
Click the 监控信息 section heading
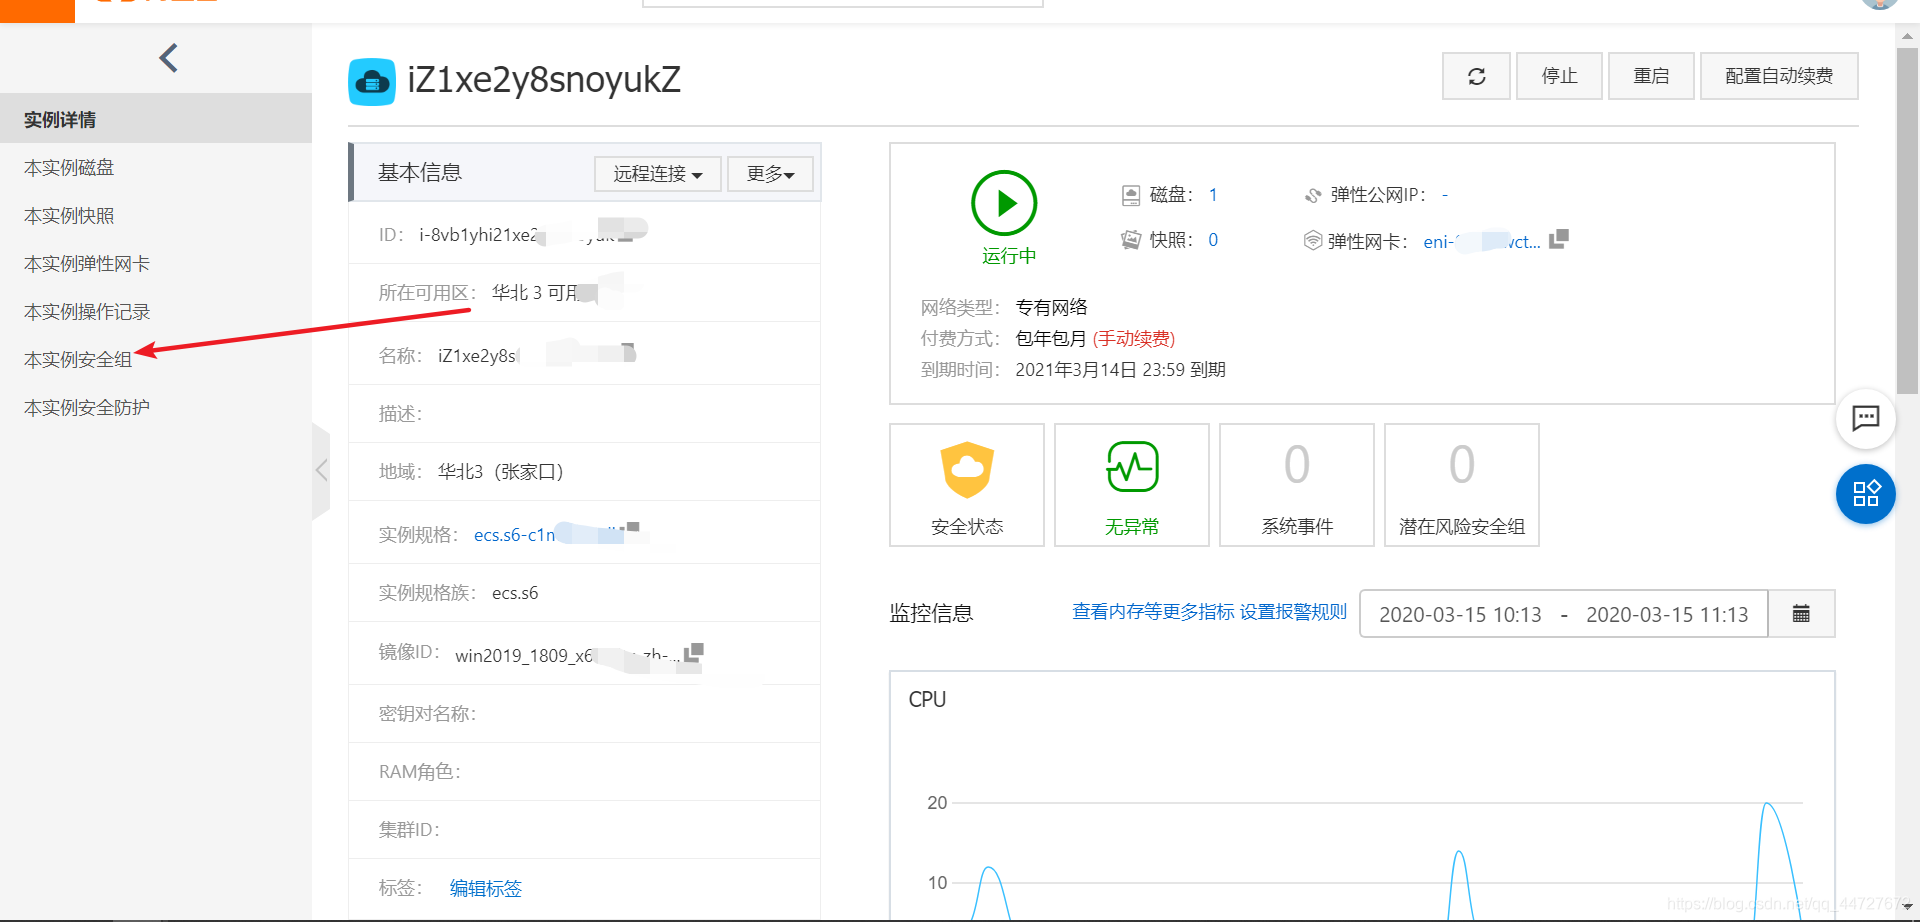tap(932, 613)
